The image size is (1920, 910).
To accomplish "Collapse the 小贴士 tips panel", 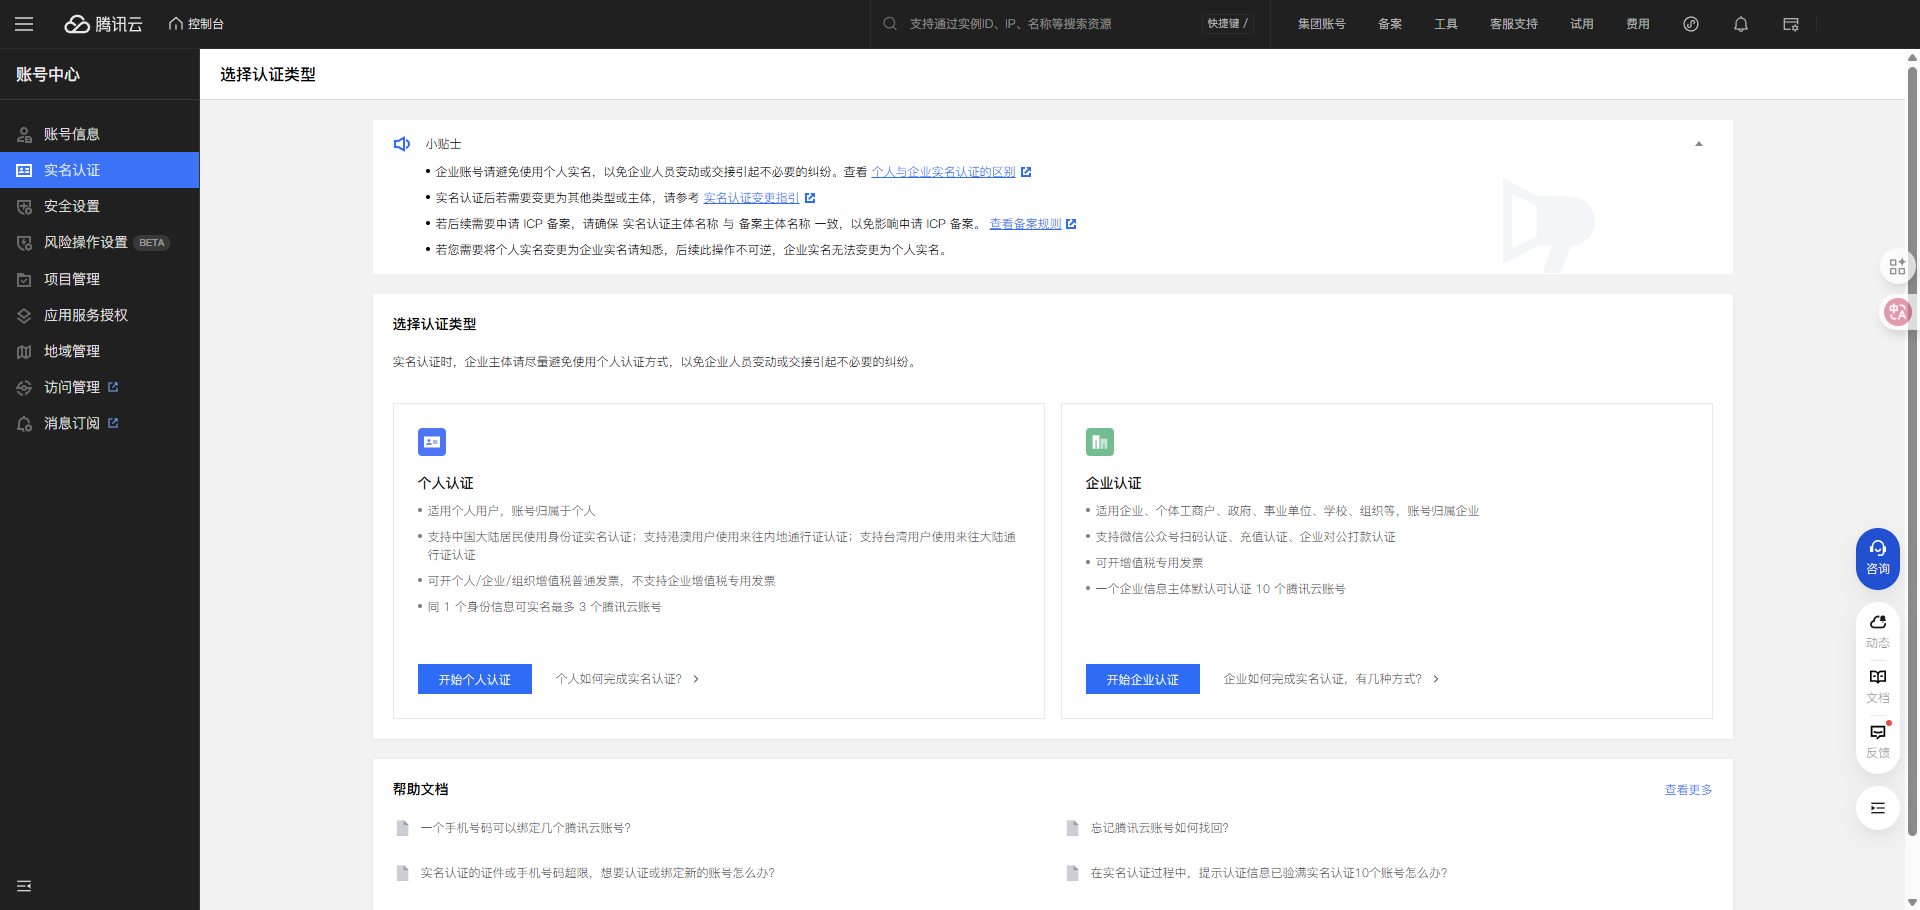I will tap(1698, 144).
